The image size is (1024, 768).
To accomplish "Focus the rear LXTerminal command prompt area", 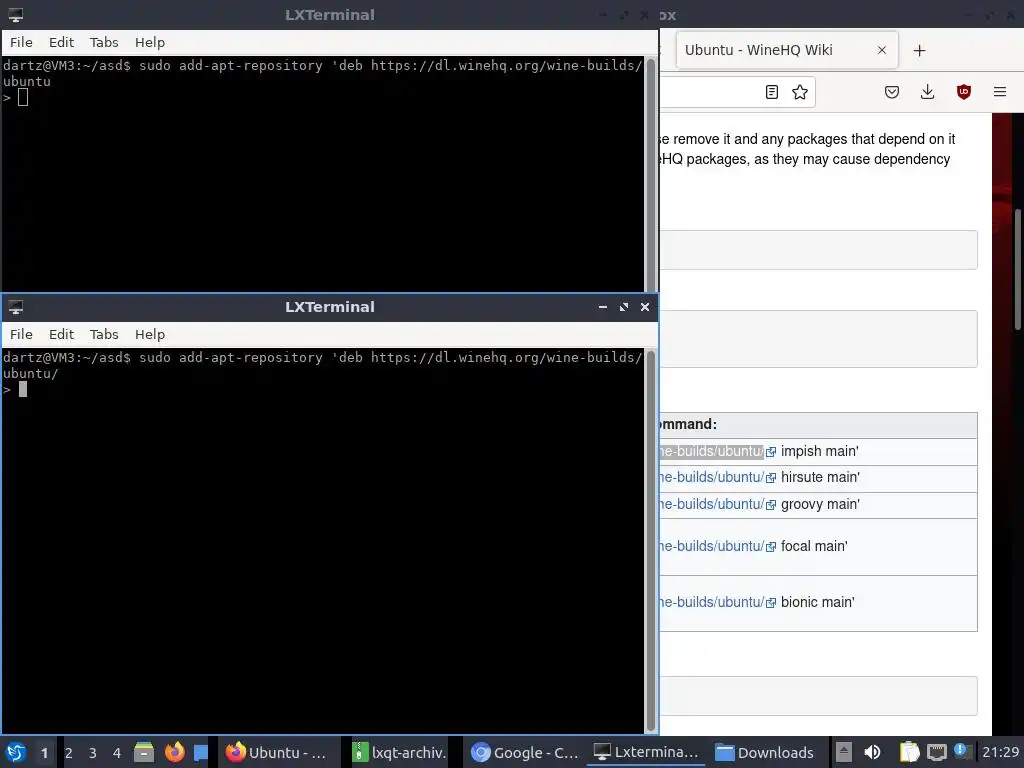I will [323, 174].
